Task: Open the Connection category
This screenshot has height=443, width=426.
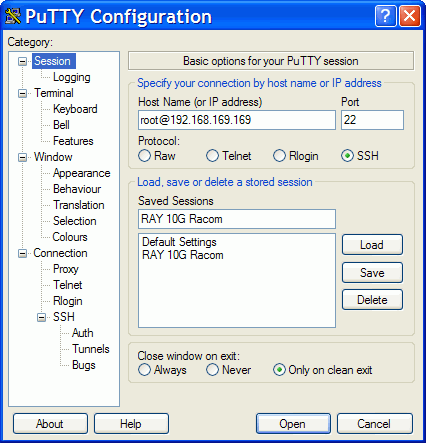Action: (60, 253)
